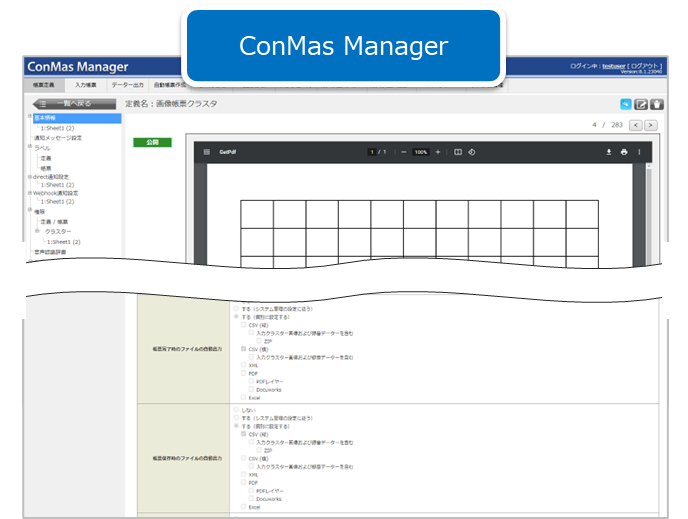Check the last Excel checkbox at bottom
Screen dimensions: 688x519
244,508
